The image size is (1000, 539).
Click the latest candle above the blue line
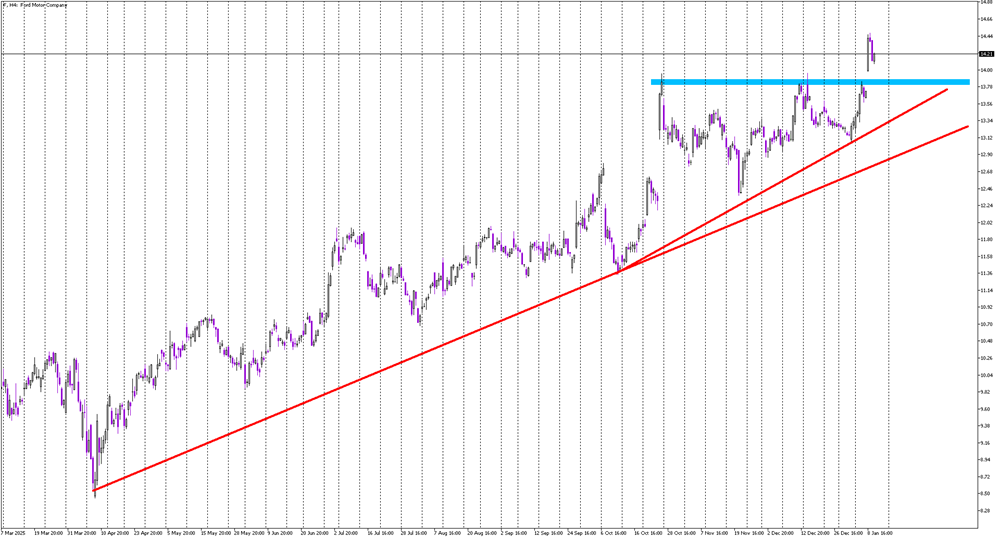point(870,48)
